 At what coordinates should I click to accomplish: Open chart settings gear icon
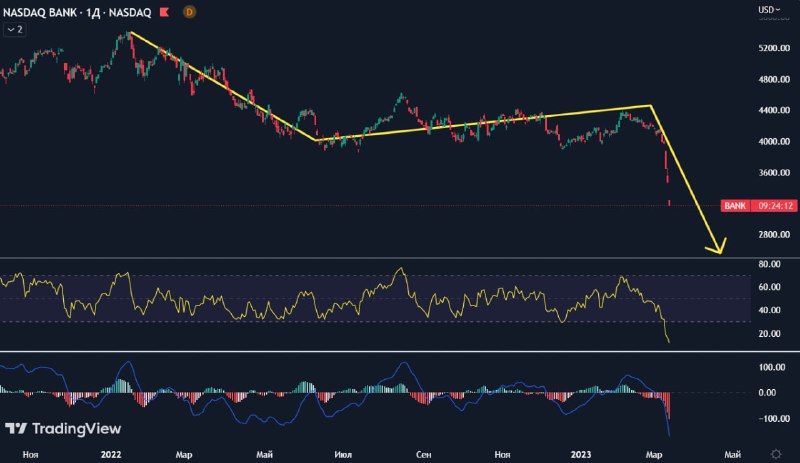click(776, 454)
